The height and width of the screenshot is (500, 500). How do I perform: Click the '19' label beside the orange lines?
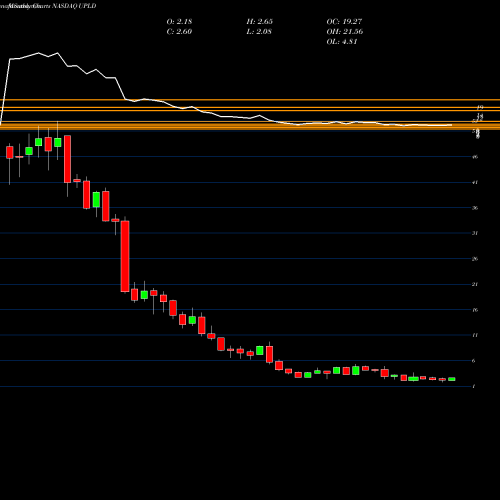pos(480,107)
